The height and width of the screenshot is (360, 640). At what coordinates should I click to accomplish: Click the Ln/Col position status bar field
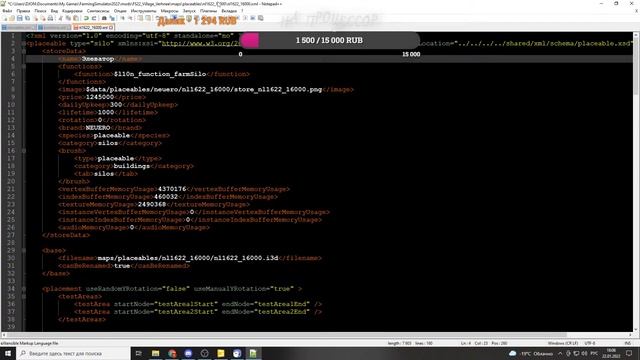click(484, 343)
